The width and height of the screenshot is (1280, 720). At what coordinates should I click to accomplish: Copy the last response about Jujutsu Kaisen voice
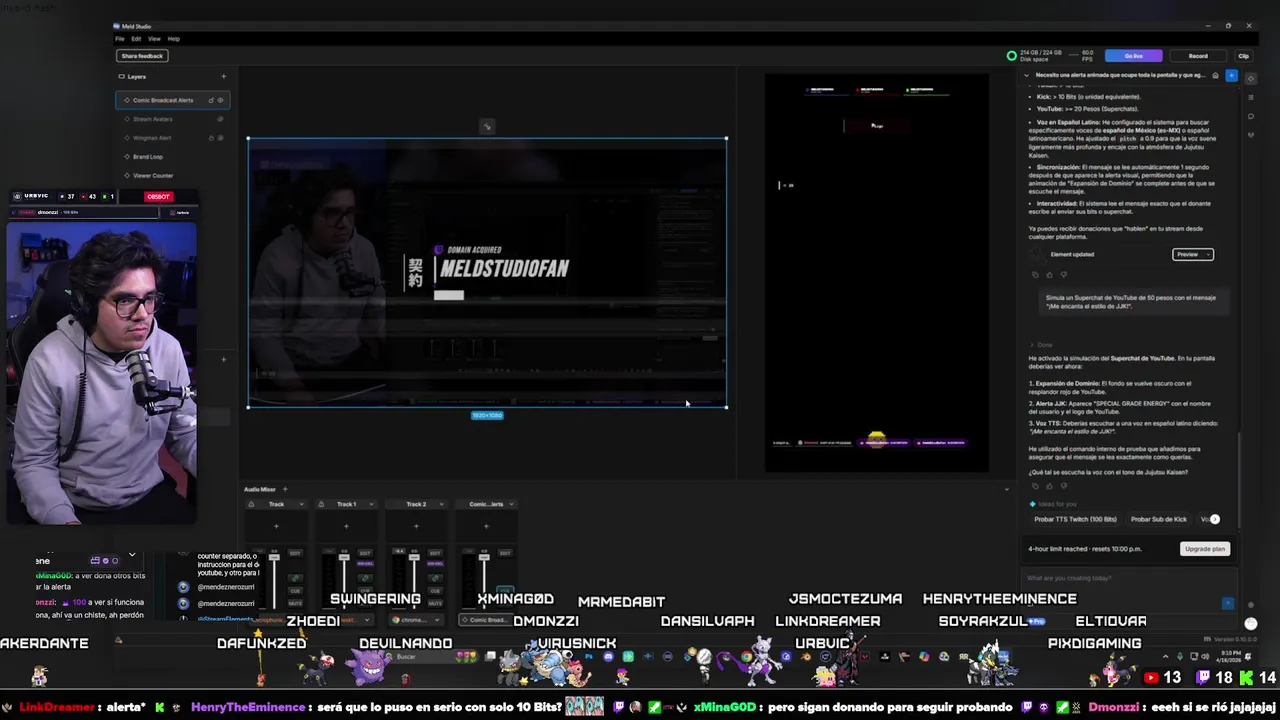1035,485
